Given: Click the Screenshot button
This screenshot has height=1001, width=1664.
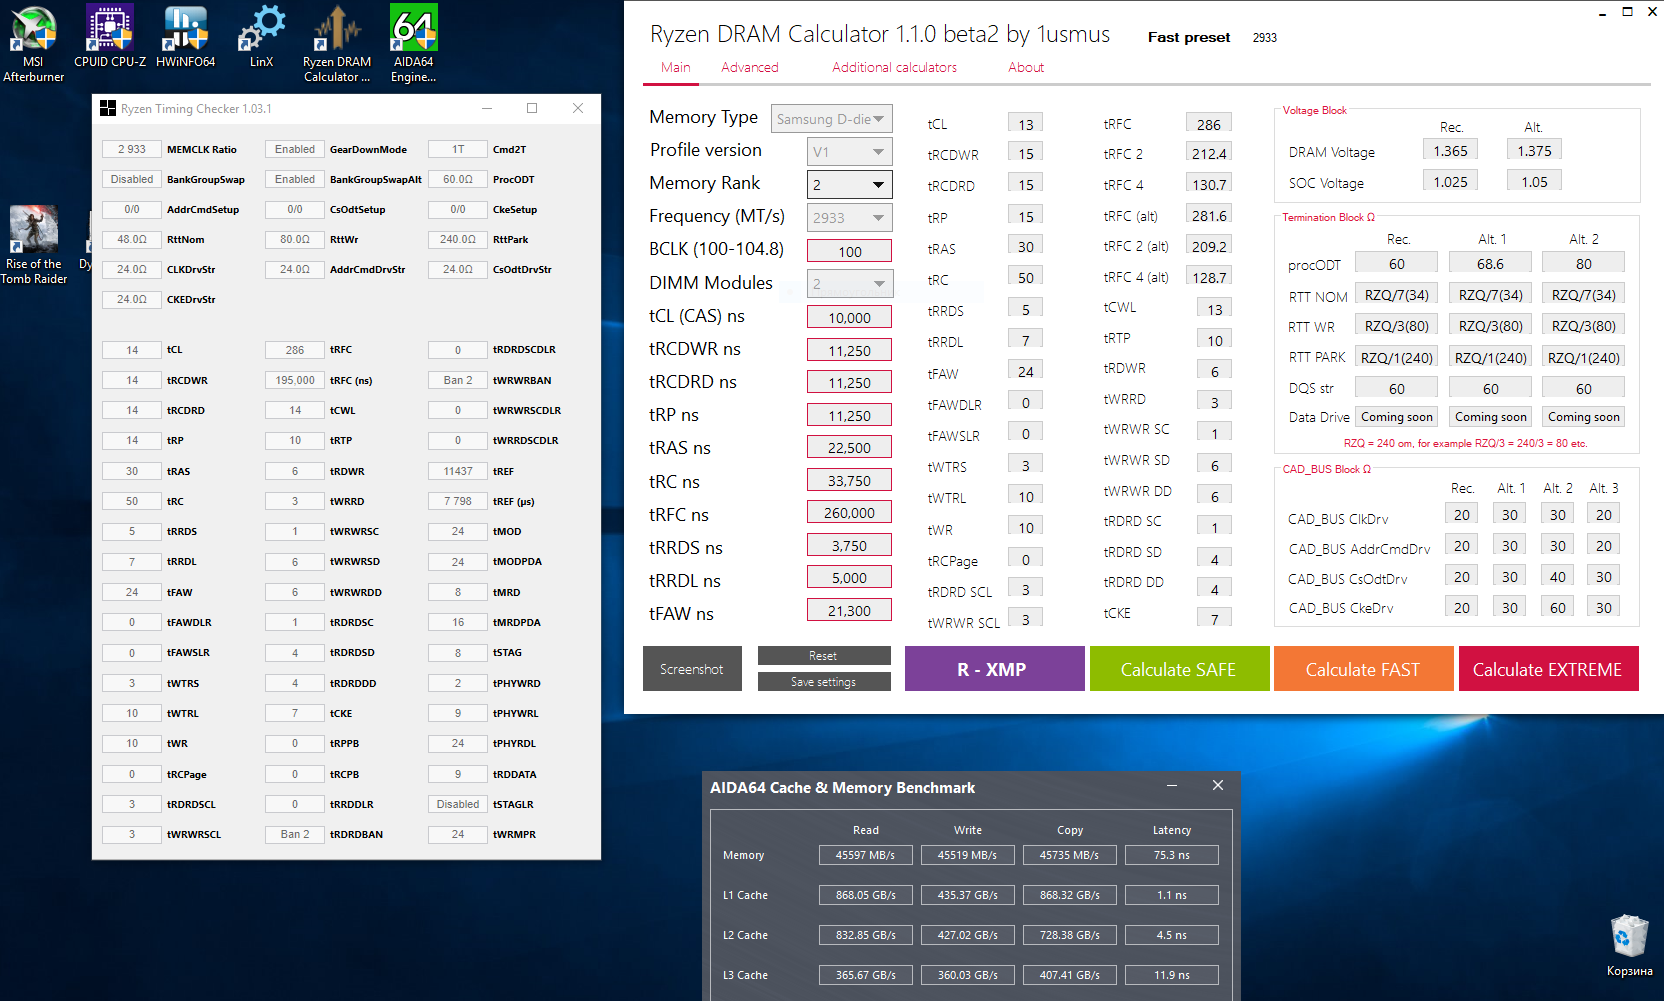Looking at the screenshot, I should click(692, 669).
